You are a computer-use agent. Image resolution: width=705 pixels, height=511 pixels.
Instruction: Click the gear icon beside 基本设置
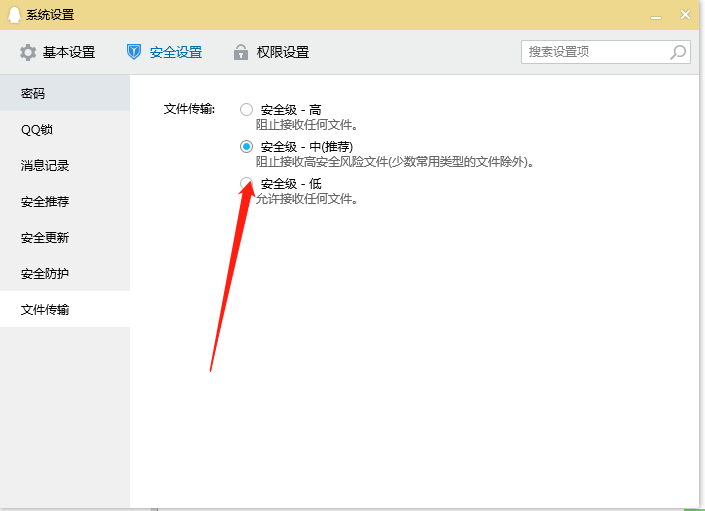point(28,52)
